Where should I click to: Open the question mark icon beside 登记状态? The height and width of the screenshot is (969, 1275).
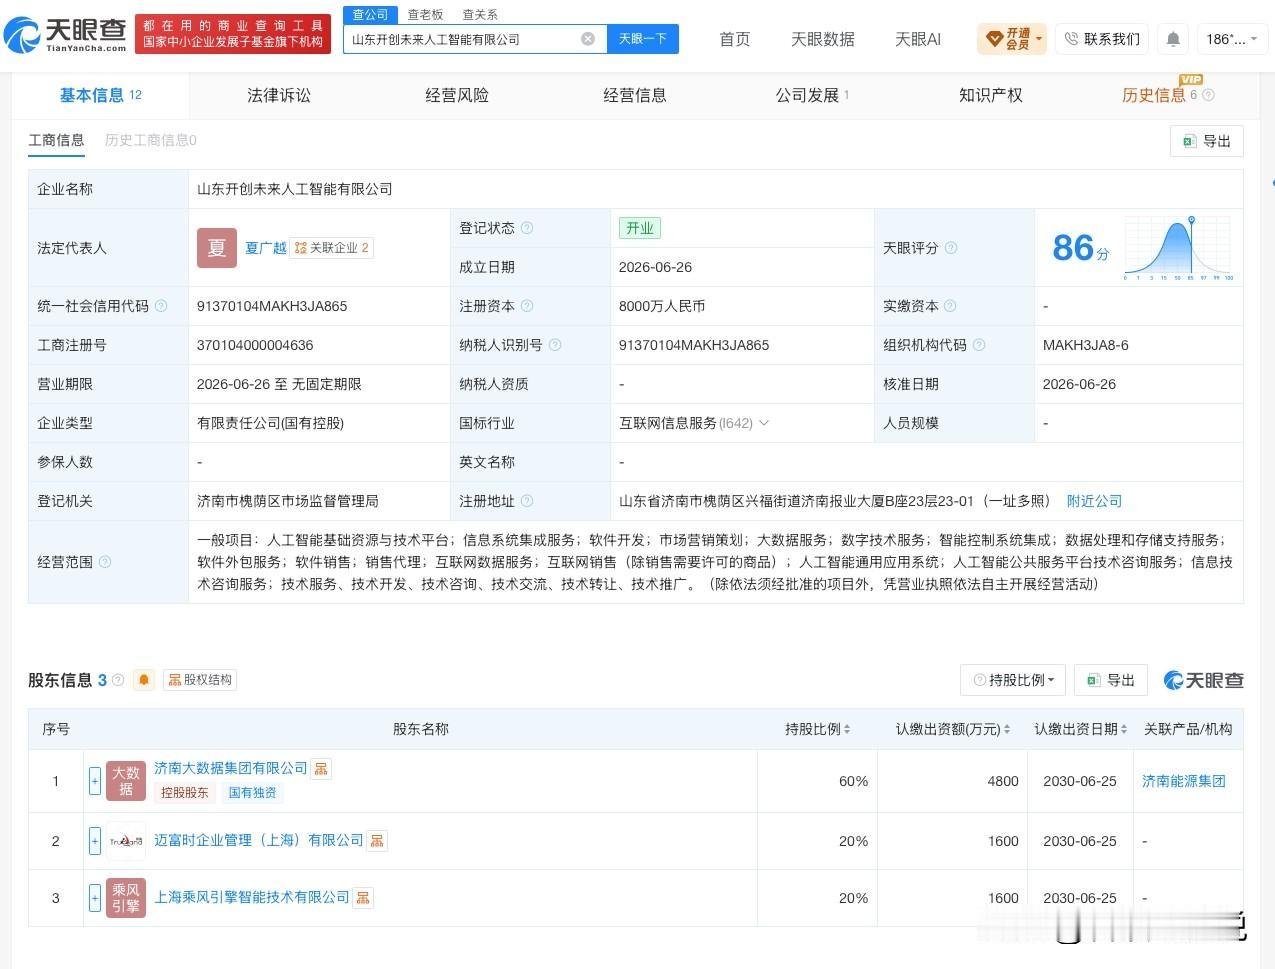click(x=527, y=228)
